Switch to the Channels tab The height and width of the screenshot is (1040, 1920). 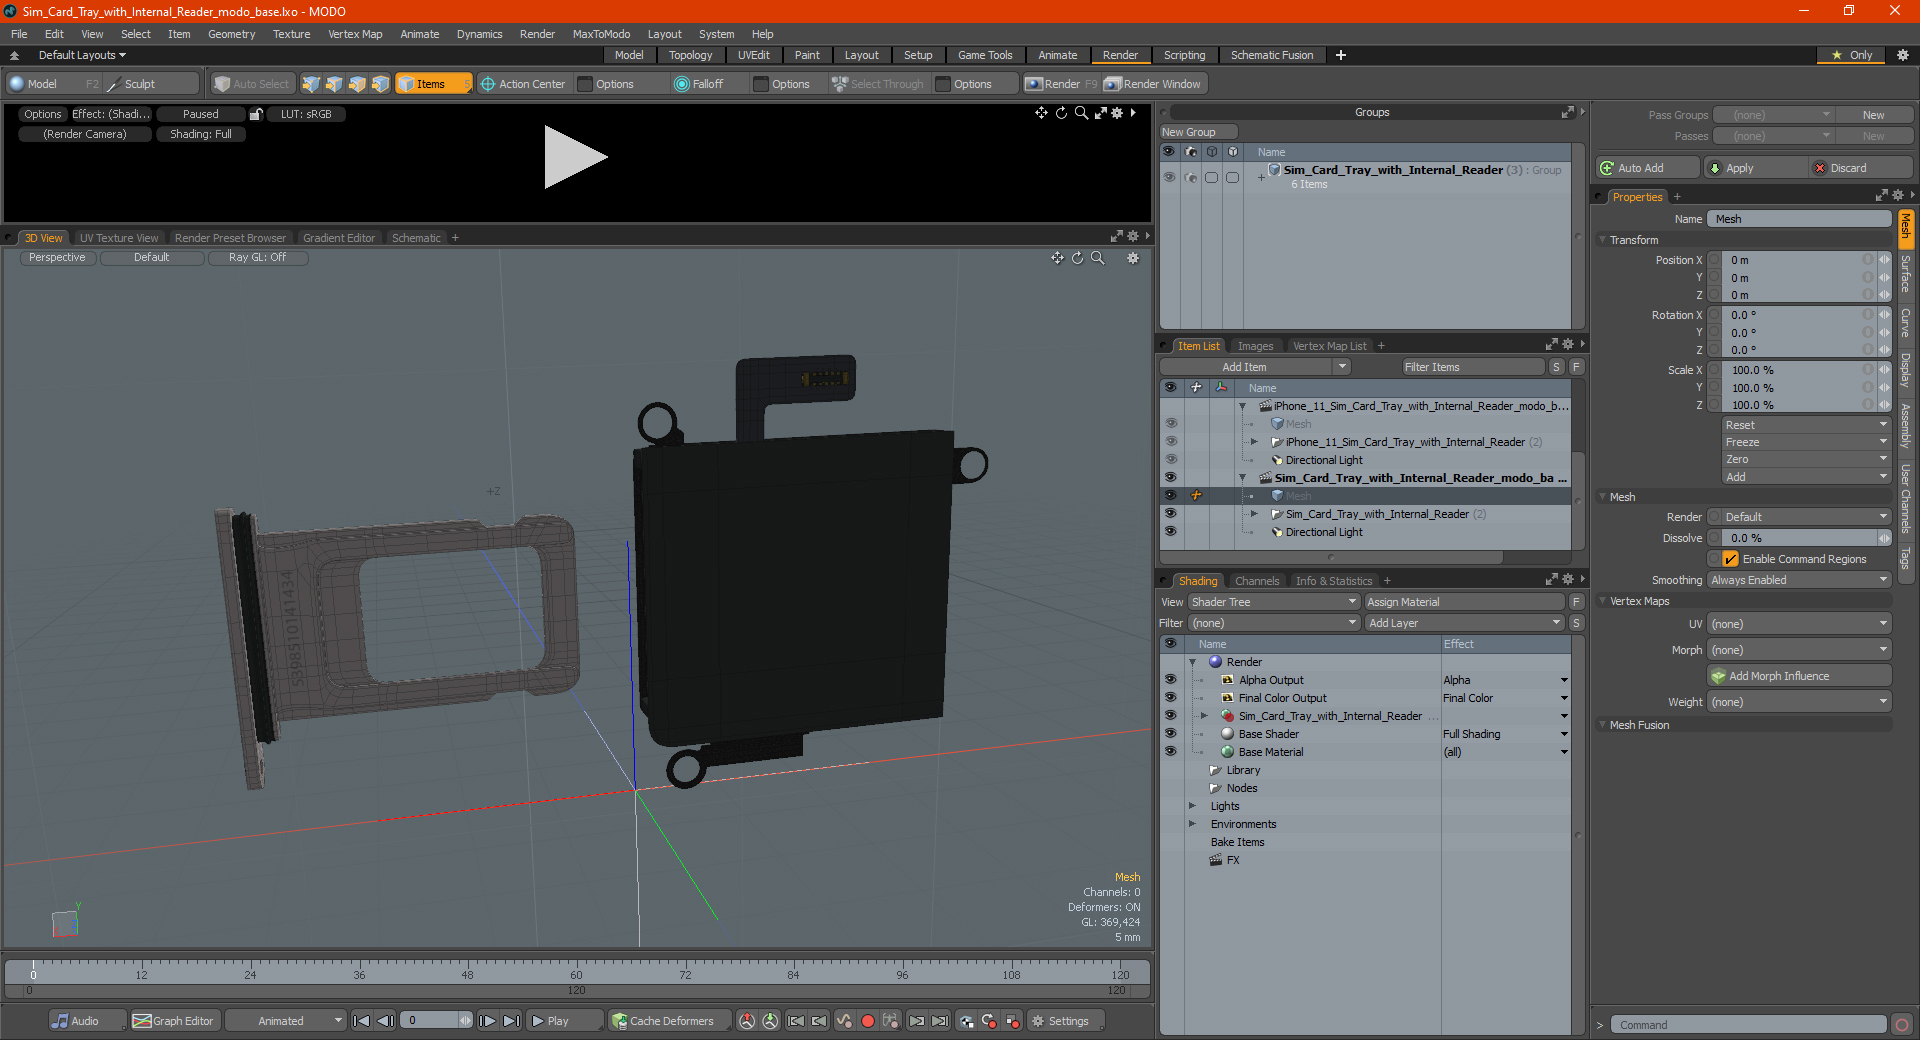pyautogui.click(x=1256, y=581)
